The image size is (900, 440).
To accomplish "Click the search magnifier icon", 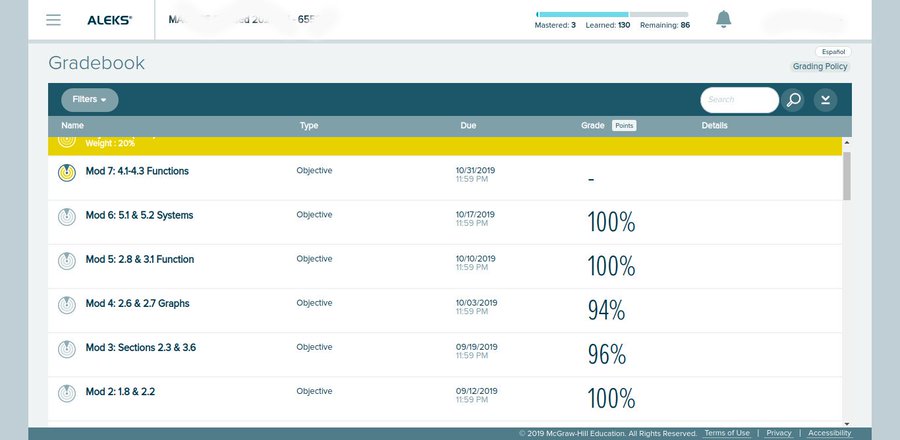I will [x=793, y=100].
